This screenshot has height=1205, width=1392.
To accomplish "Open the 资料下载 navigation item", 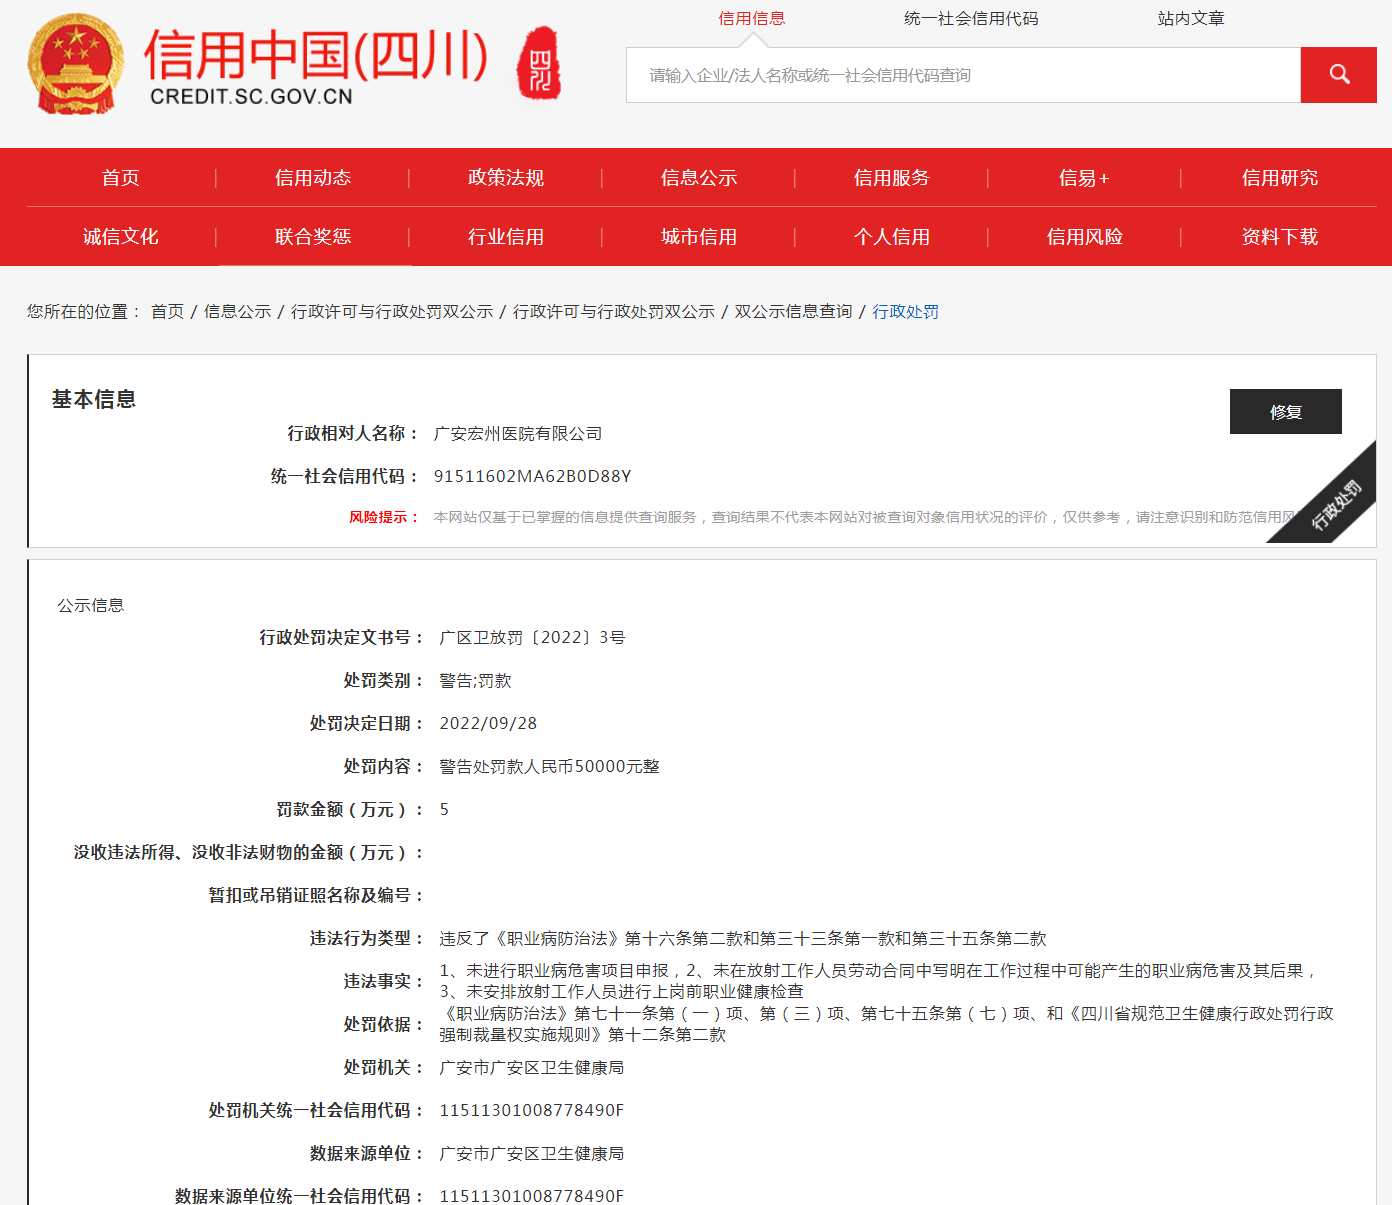I will point(1280,237).
